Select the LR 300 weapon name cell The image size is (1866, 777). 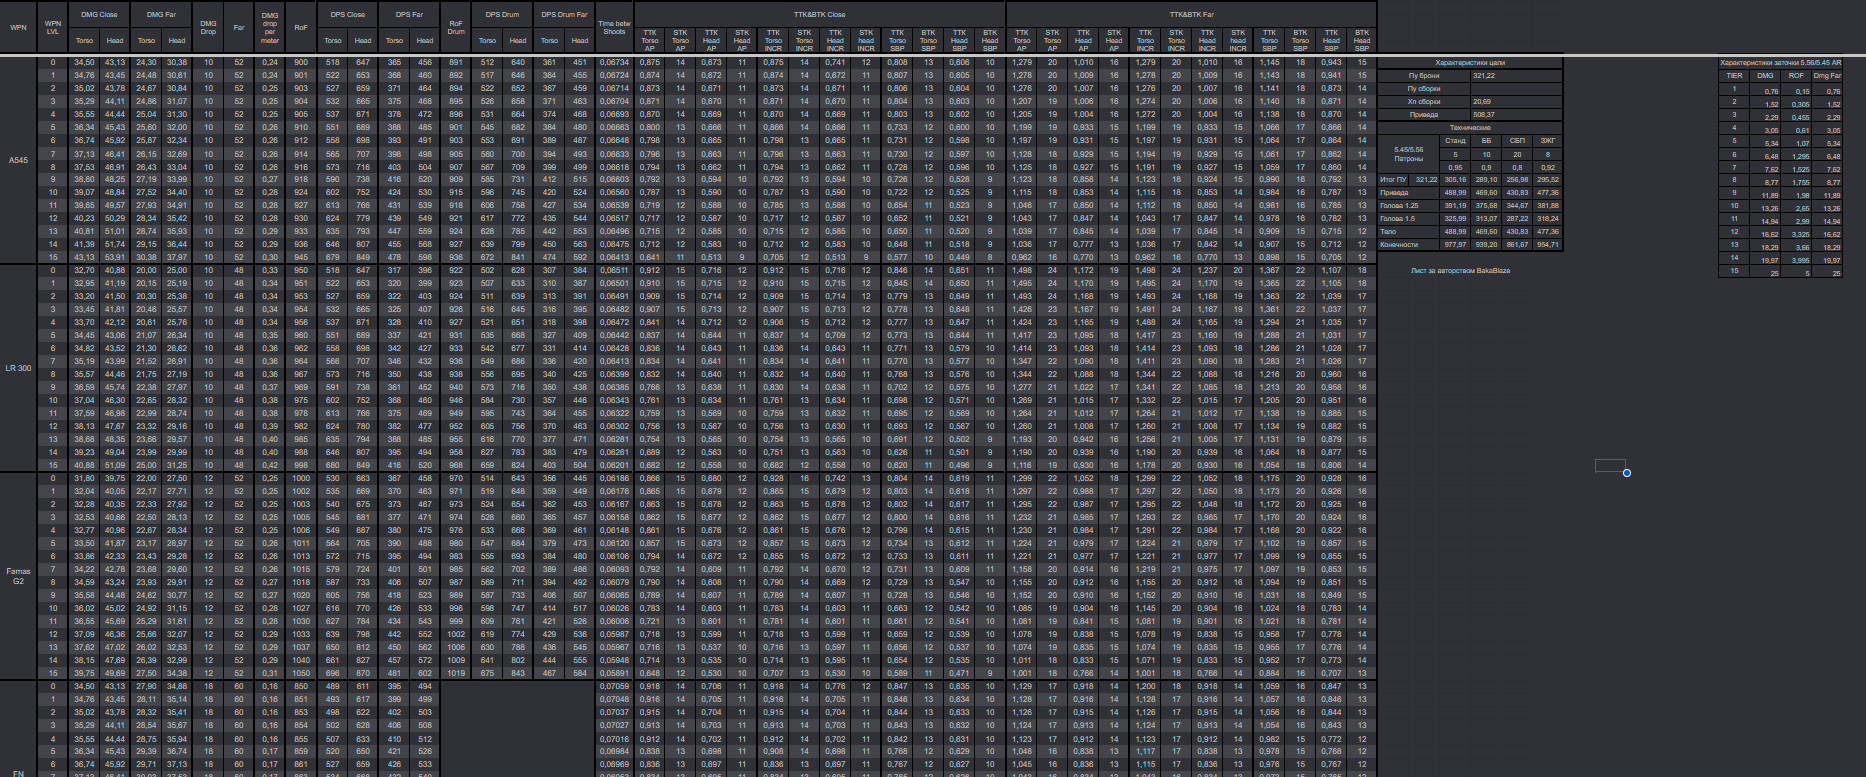click(x=18, y=368)
